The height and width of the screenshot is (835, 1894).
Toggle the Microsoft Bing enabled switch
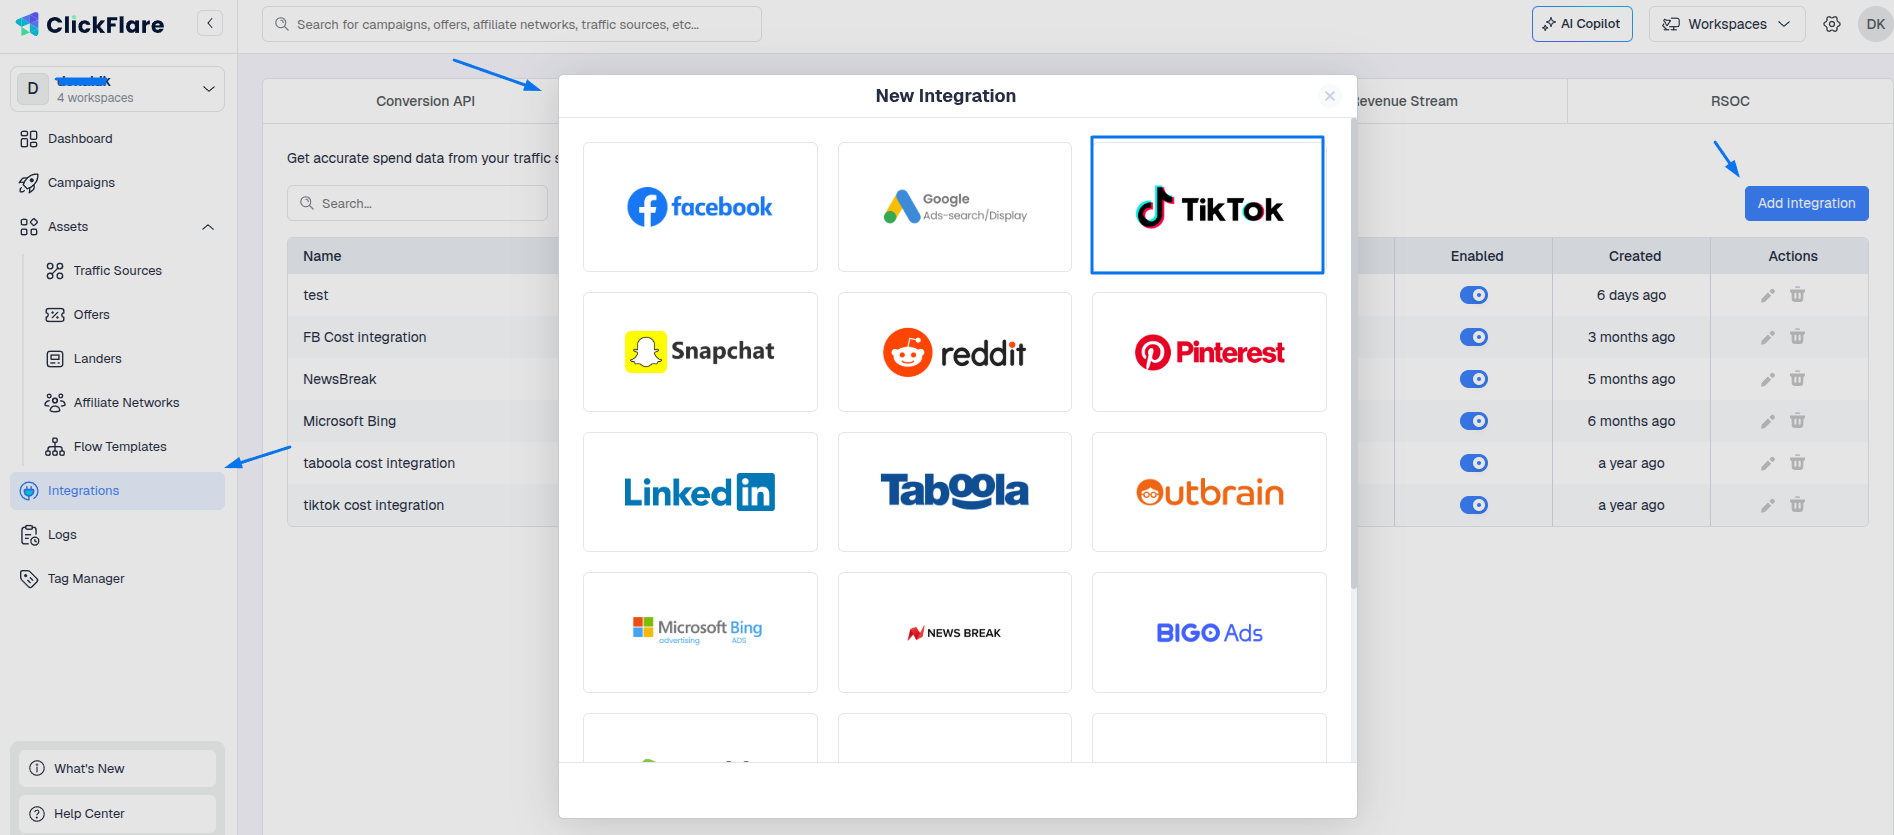click(1474, 421)
